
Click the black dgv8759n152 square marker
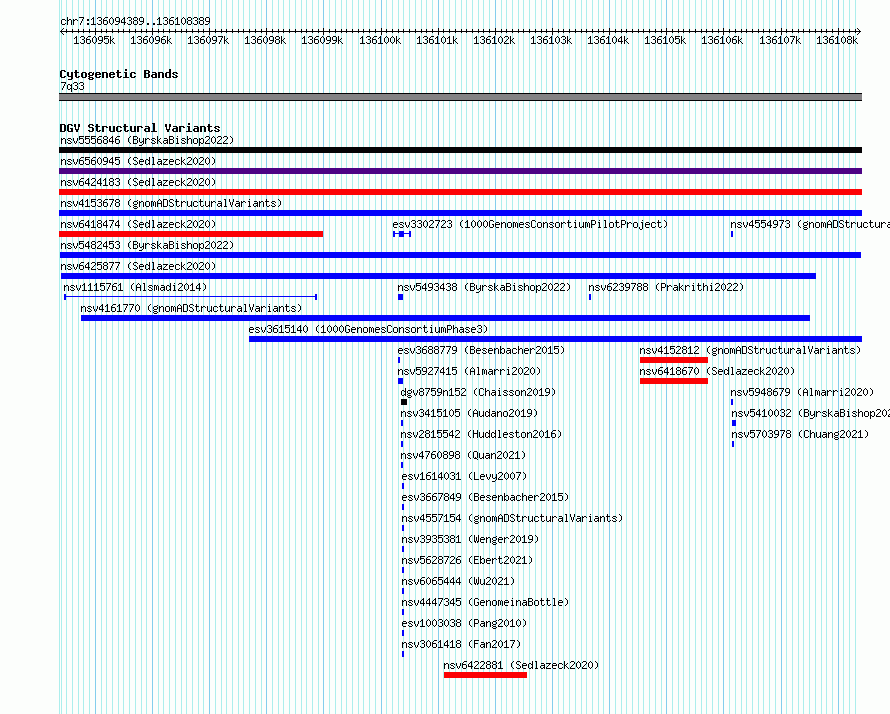[x=404, y=402]
